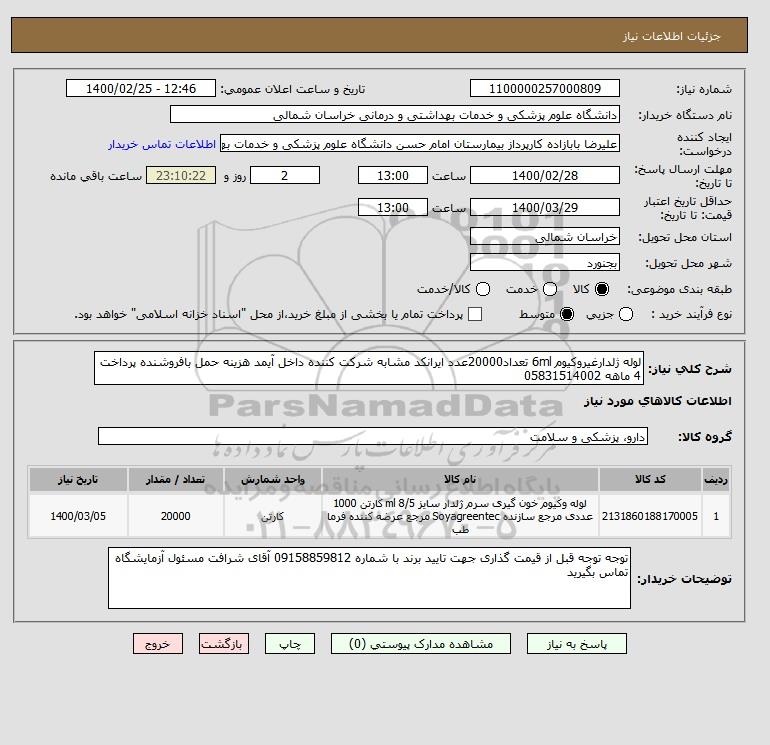Viewport: 770px width, 745px height.
Task: Click the product name cell لوله وکیوم خون گیری
Action: click(x=460, y=516)
